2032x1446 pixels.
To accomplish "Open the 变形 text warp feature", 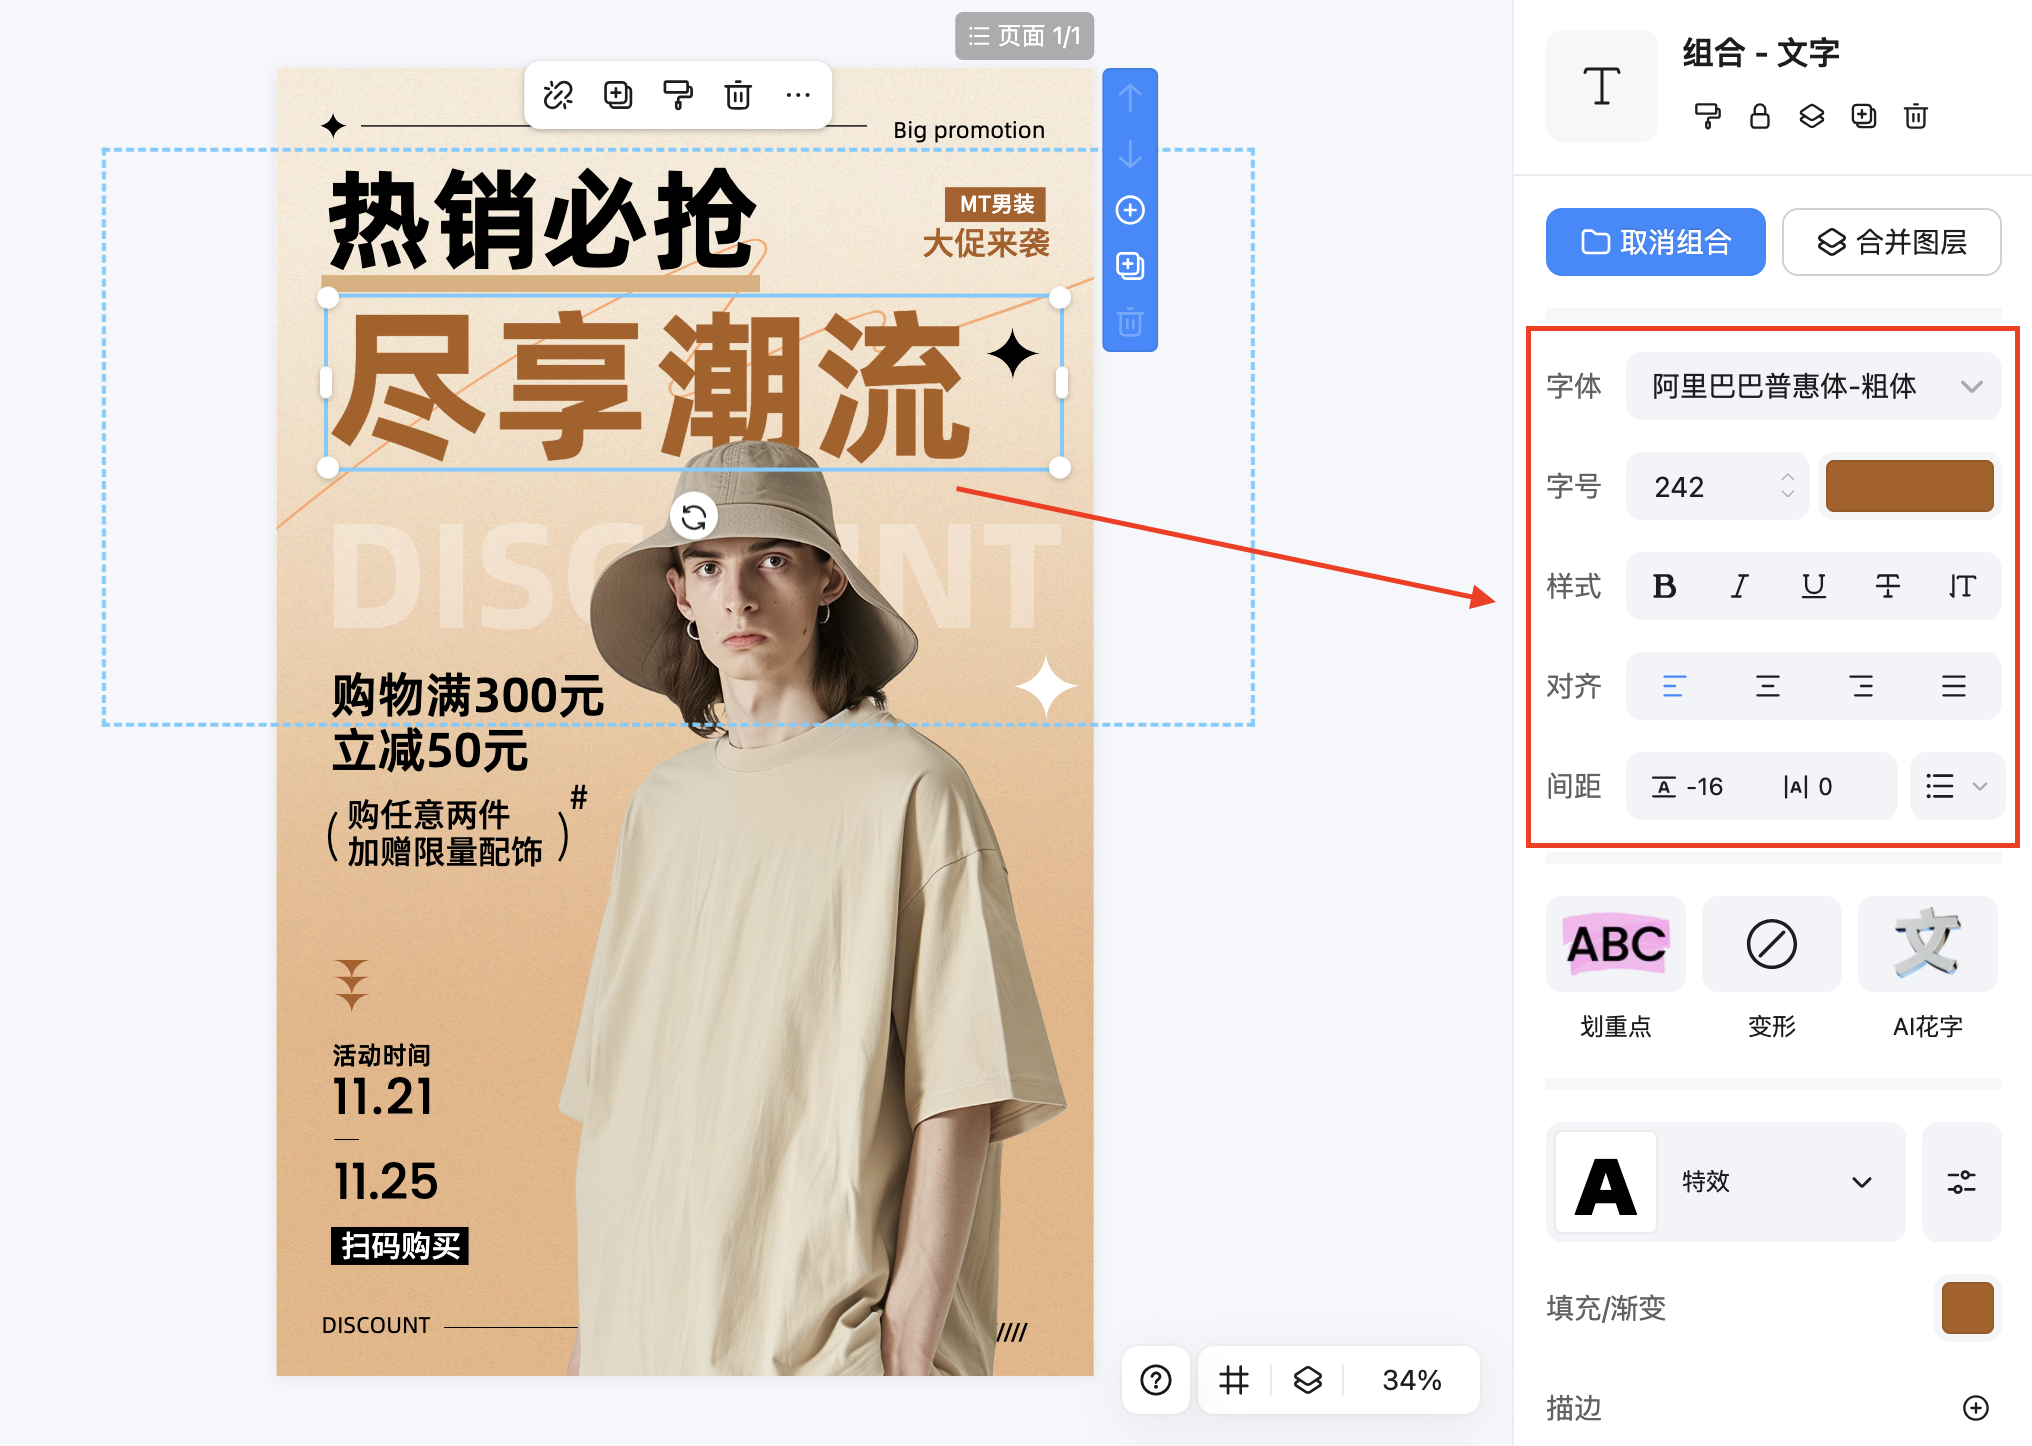I will [x=1770, y=944].
